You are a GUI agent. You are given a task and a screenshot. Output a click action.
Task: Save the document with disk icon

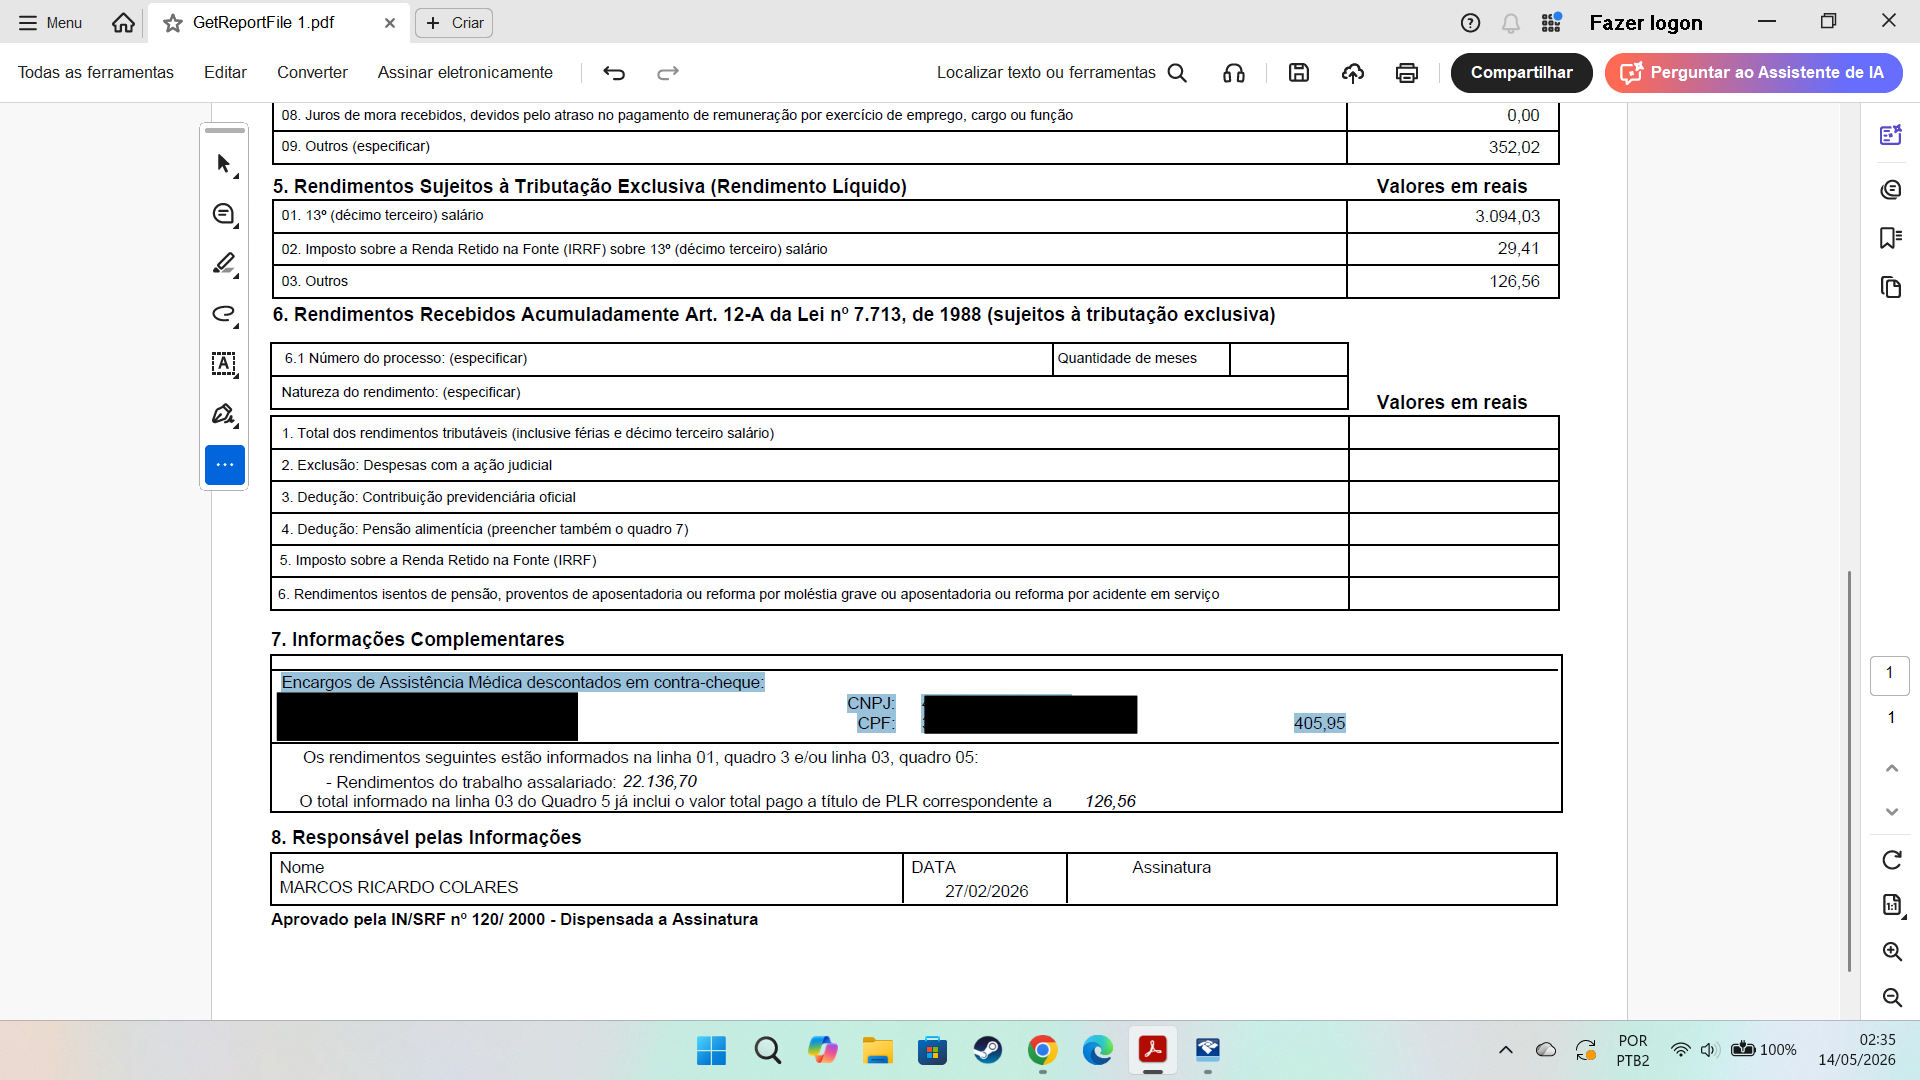(x=1299, y=72)
